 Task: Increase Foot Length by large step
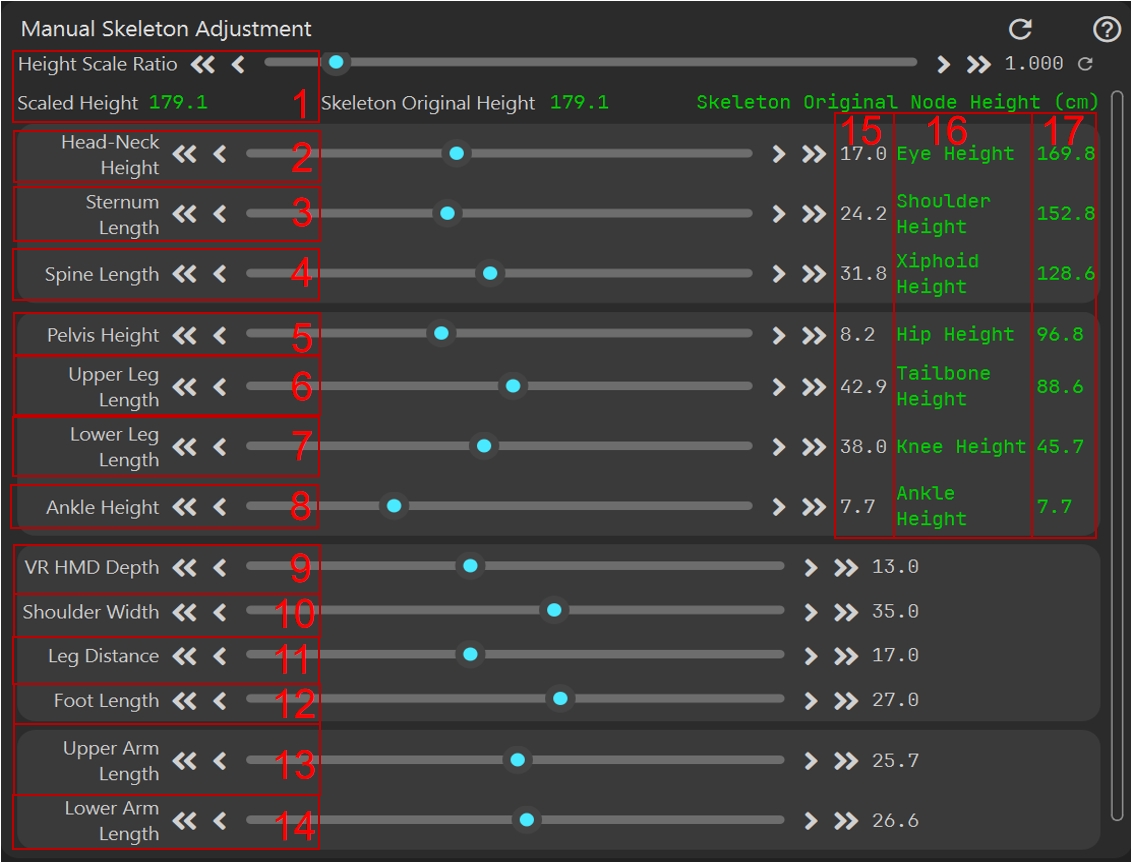pyautogui.click(x=846, y=700)
